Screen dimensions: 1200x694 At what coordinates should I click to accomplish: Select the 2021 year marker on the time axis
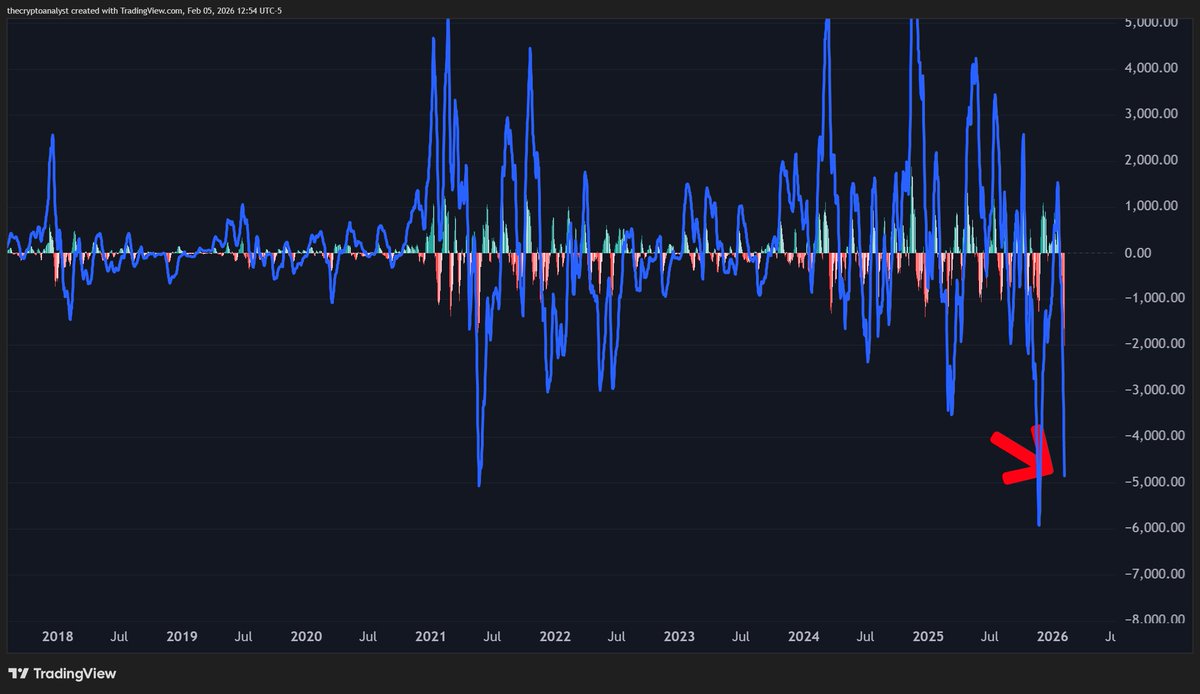point(430,636)
